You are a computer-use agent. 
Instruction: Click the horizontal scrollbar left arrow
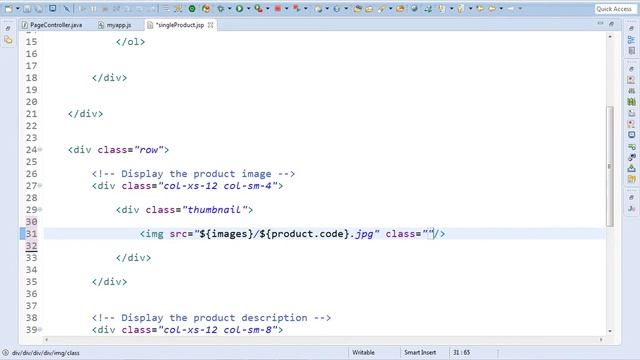(x=46, y=340)
